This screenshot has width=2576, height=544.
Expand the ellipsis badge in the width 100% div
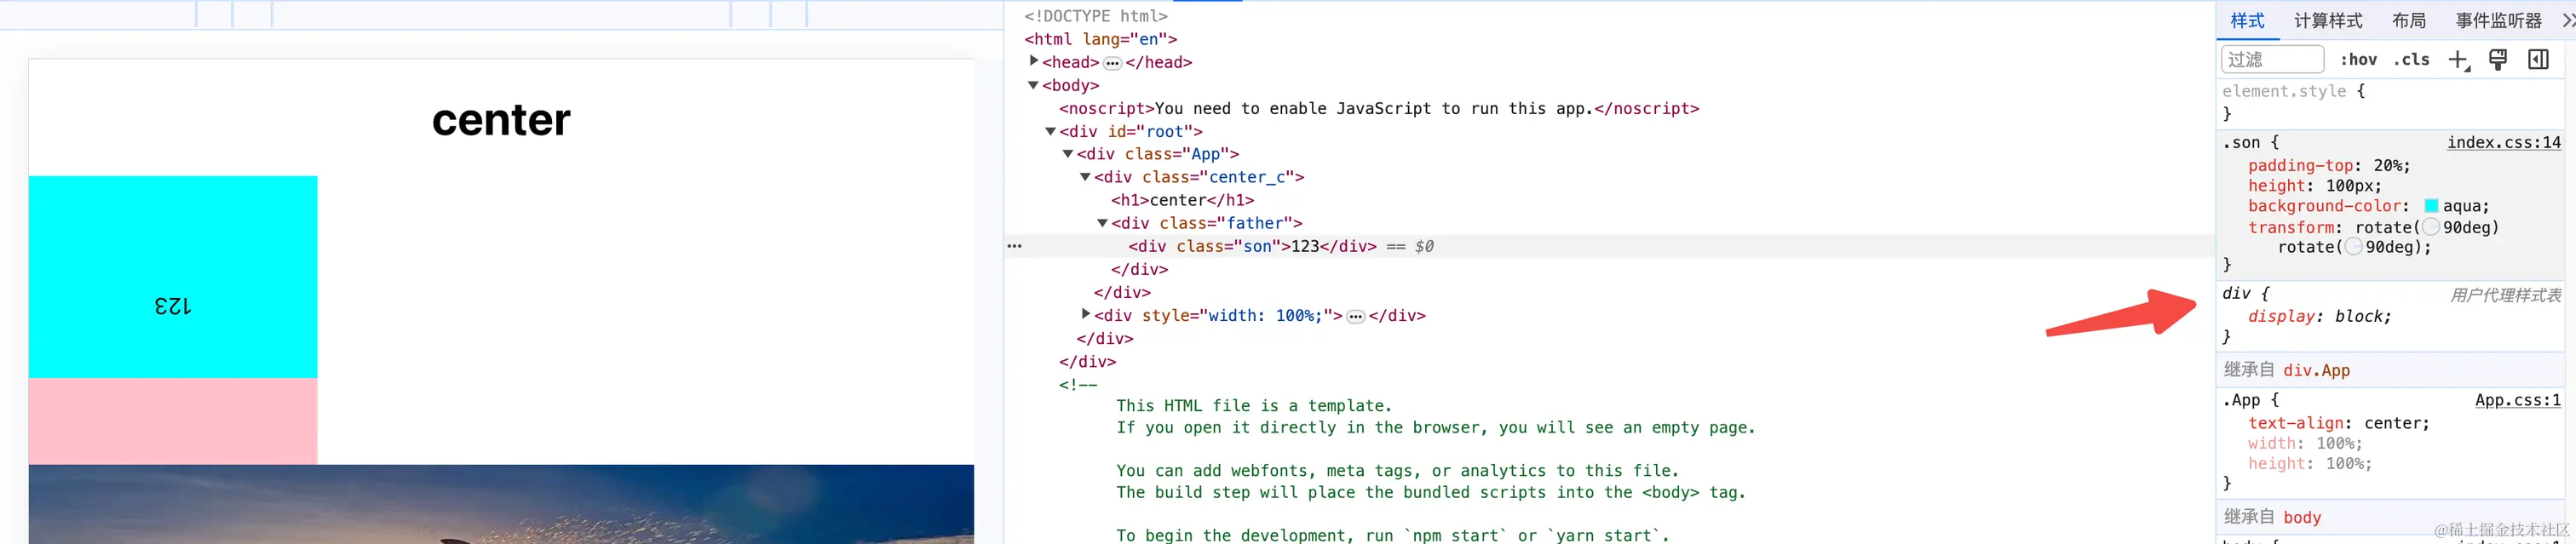[x=1356, y=317]
